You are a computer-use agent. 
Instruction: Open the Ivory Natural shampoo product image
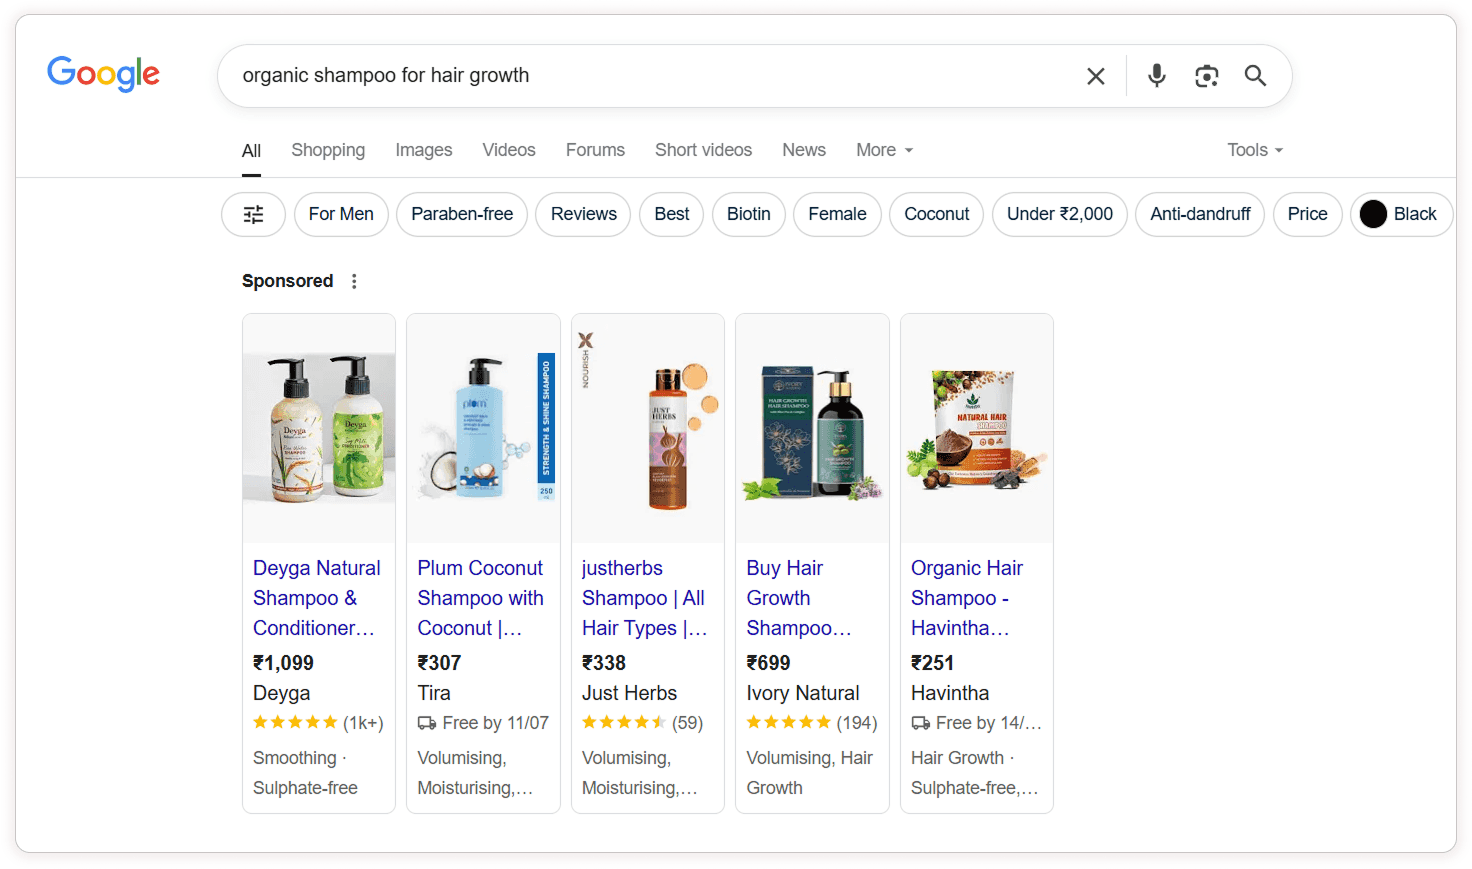[x=813, y=428]
